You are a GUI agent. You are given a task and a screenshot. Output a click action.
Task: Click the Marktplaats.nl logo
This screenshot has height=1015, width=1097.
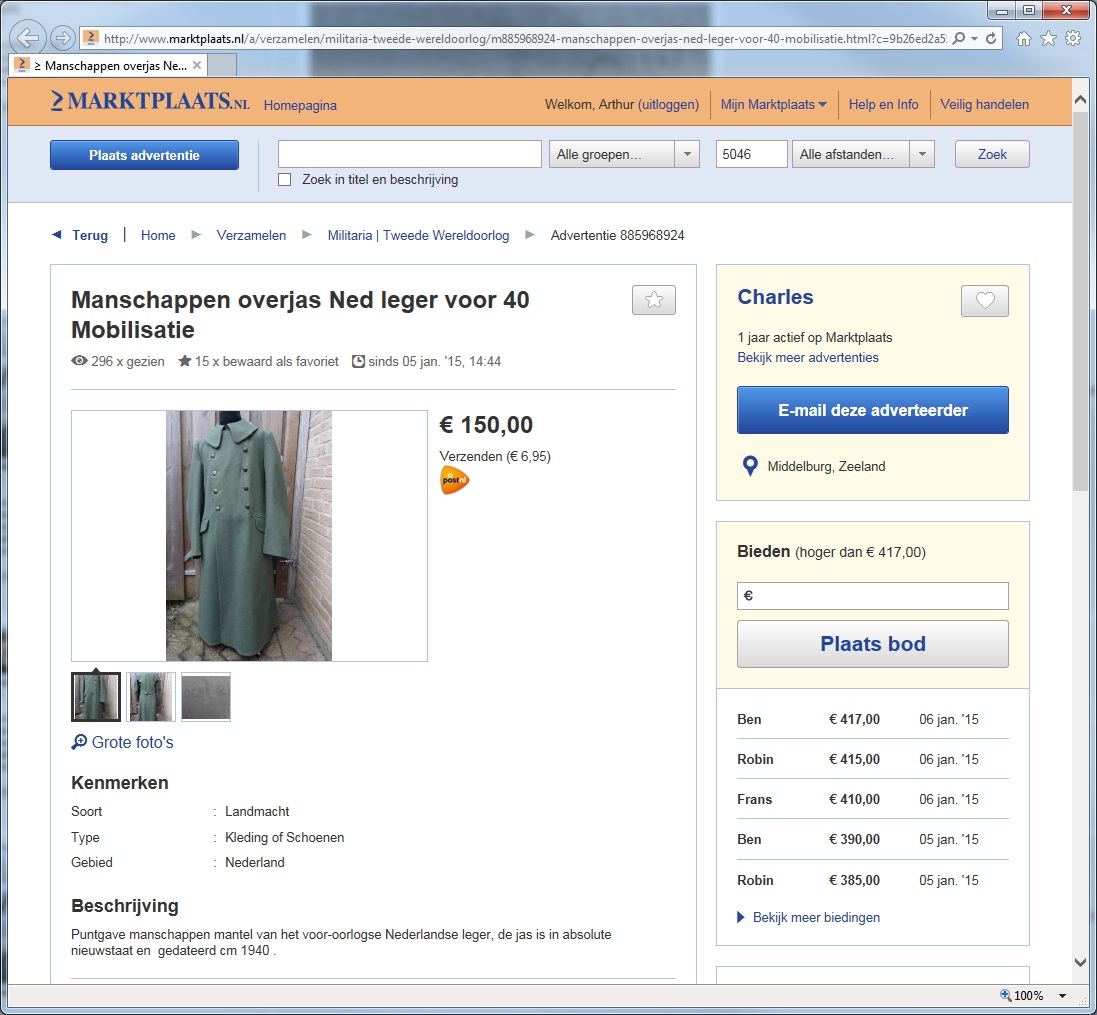click(150, 102)
